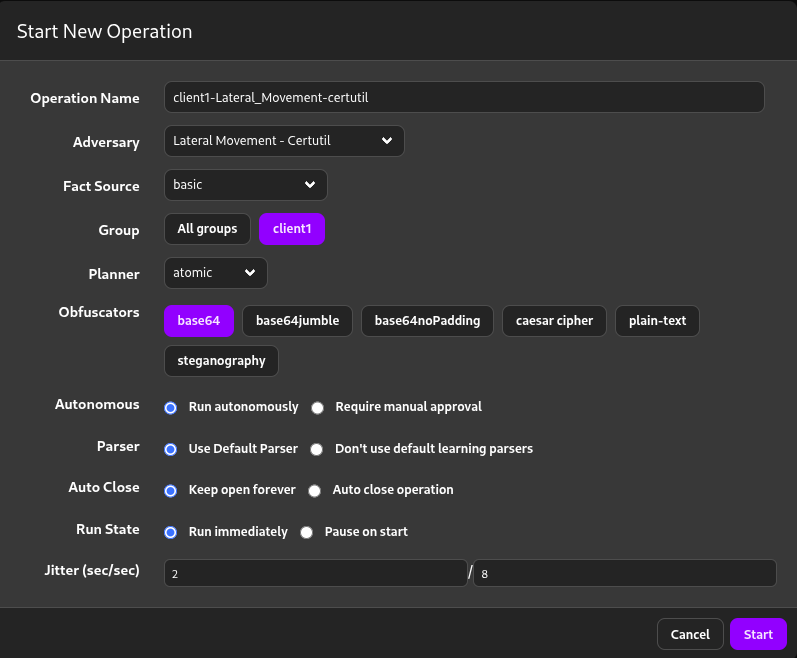
Task: Choose the client1 group
Action: (x=292, y=229)
